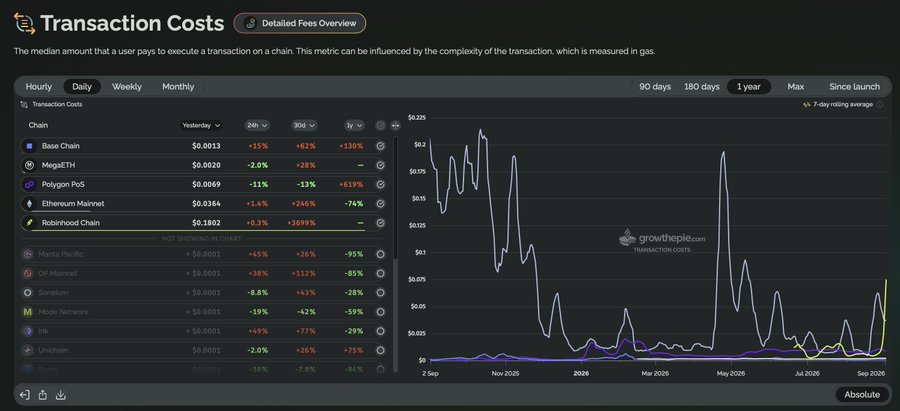Open the Yesterday dropdown
Screen dimensions: 900x411
pyautogui.click(x=201, y=125)
